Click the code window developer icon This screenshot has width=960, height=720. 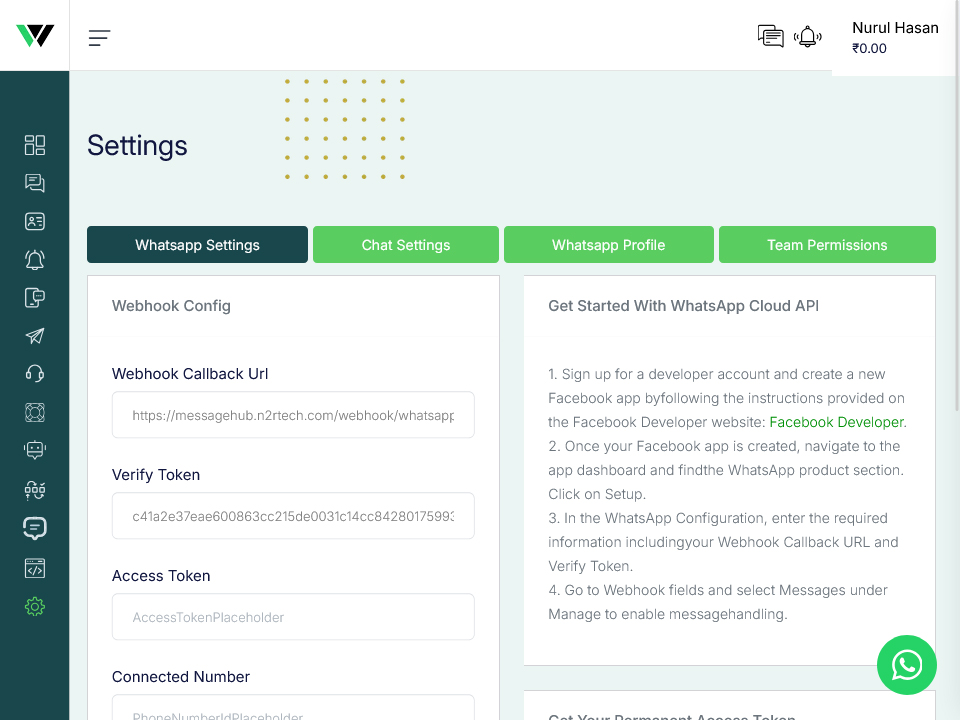pyautogui.click(x=35, y=568)
